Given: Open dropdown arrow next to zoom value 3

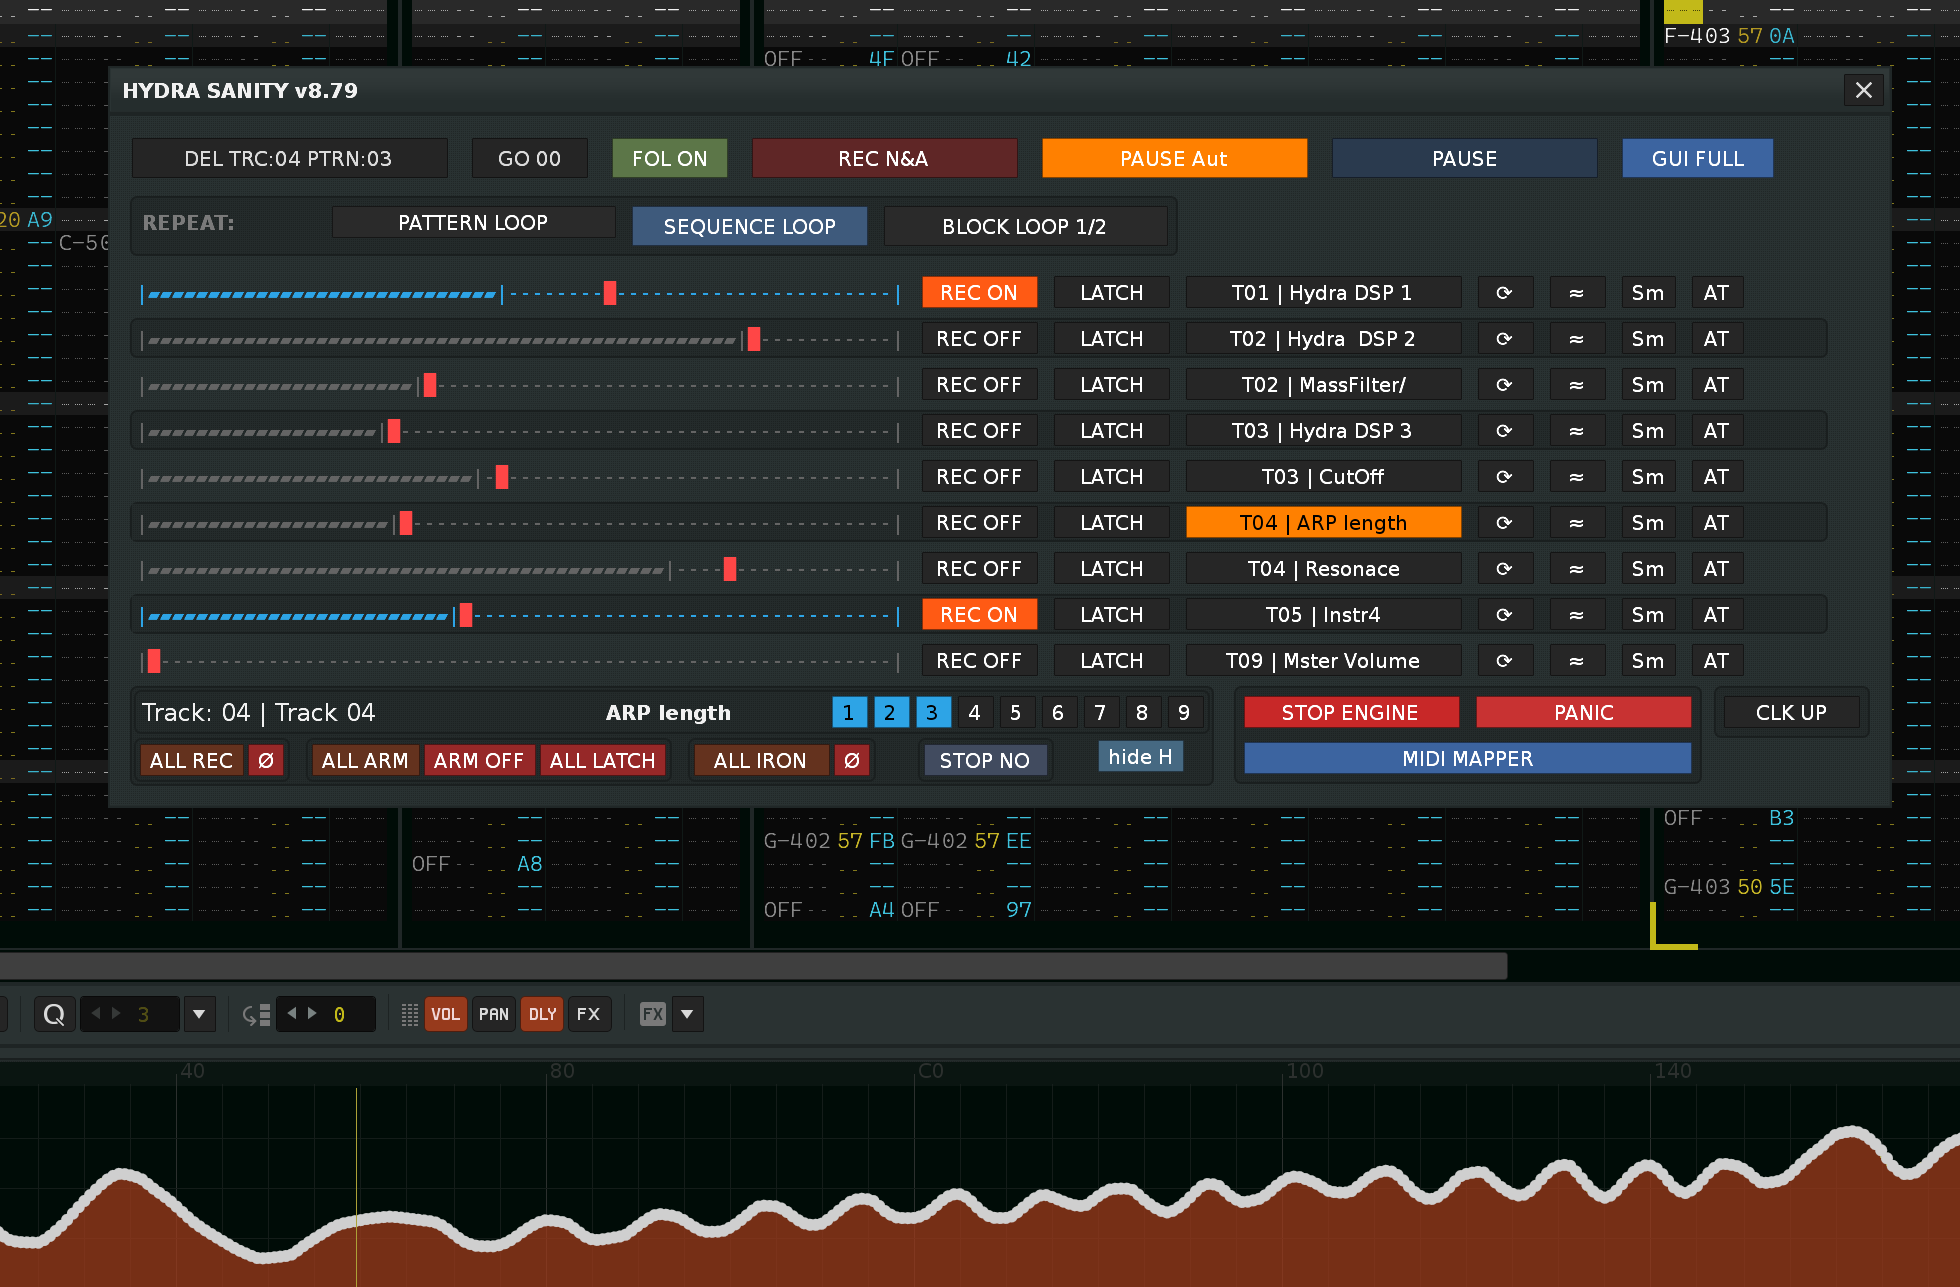Looking at the screenshot, I should tap(199, 1014).
